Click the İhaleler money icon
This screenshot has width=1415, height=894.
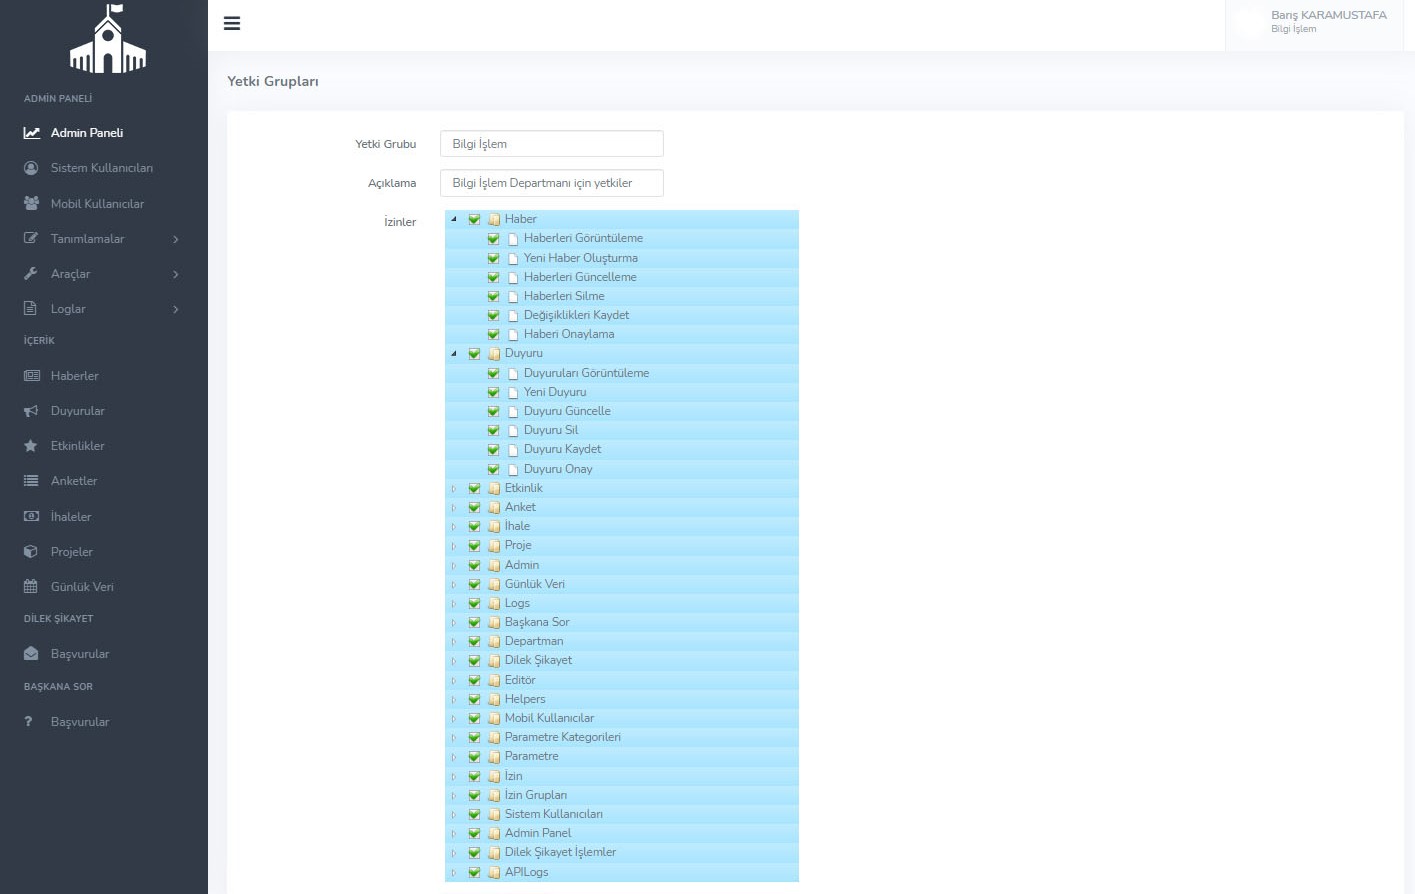coord(31,516)
